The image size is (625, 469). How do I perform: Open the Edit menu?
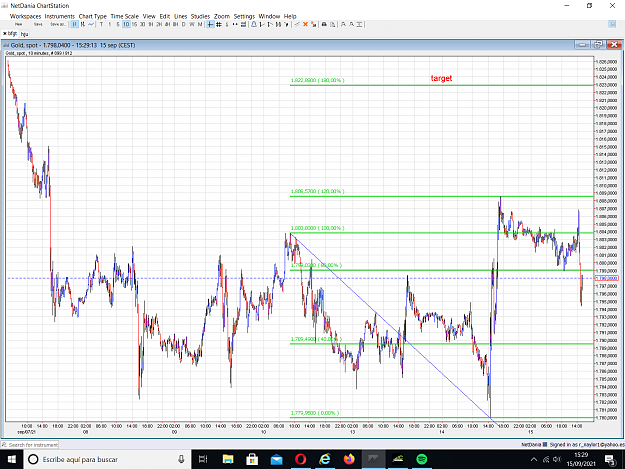[165, 16]
